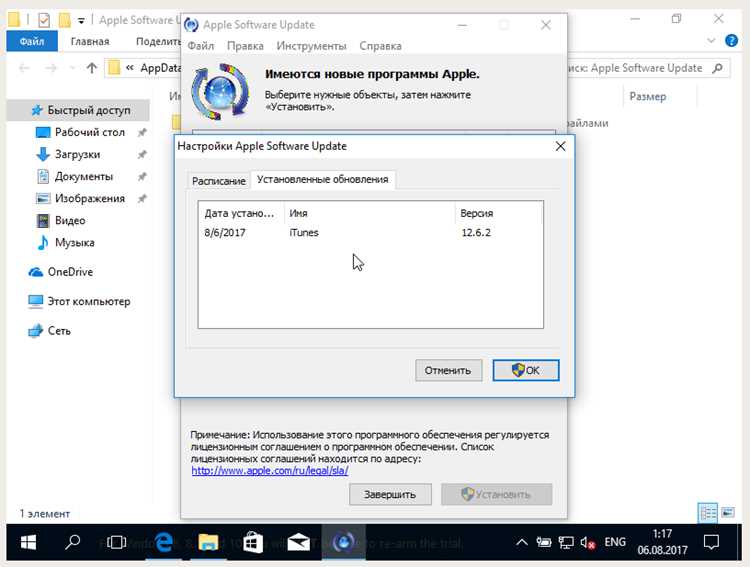Viewport: 750px width, 567px height.
Task: Sort Explorer files by Размер column
Action: tap(648, 97)
